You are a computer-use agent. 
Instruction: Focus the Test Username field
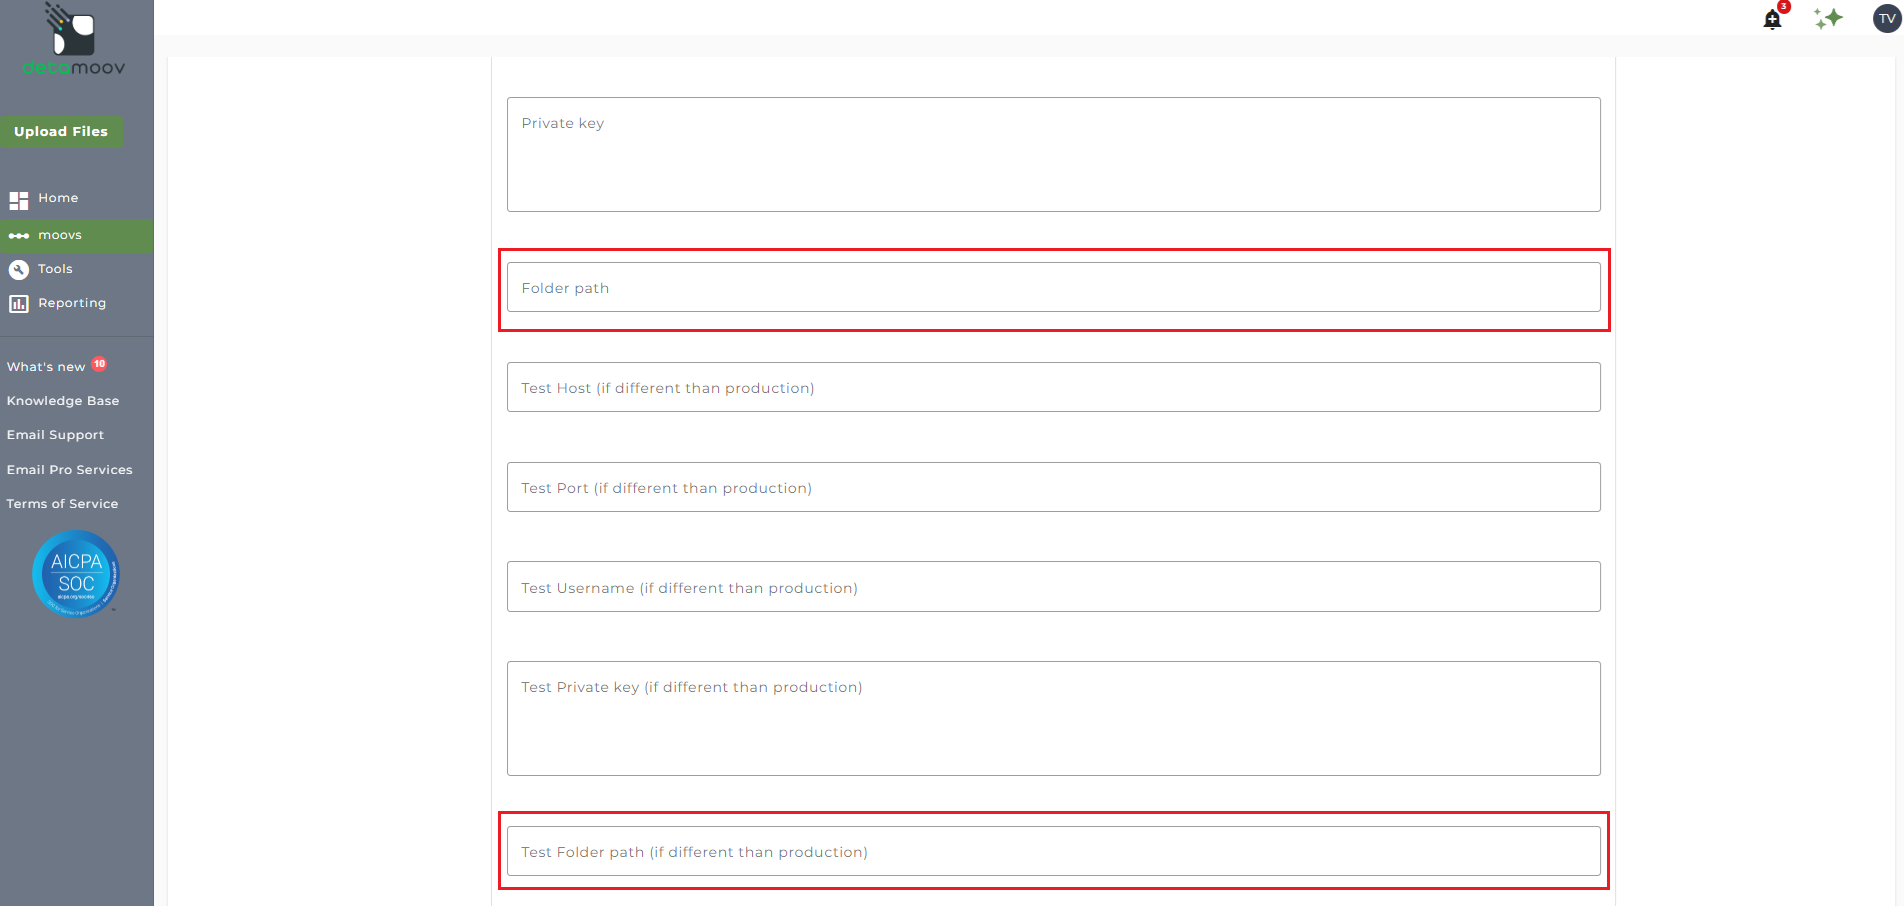(x=1053, y=588)
